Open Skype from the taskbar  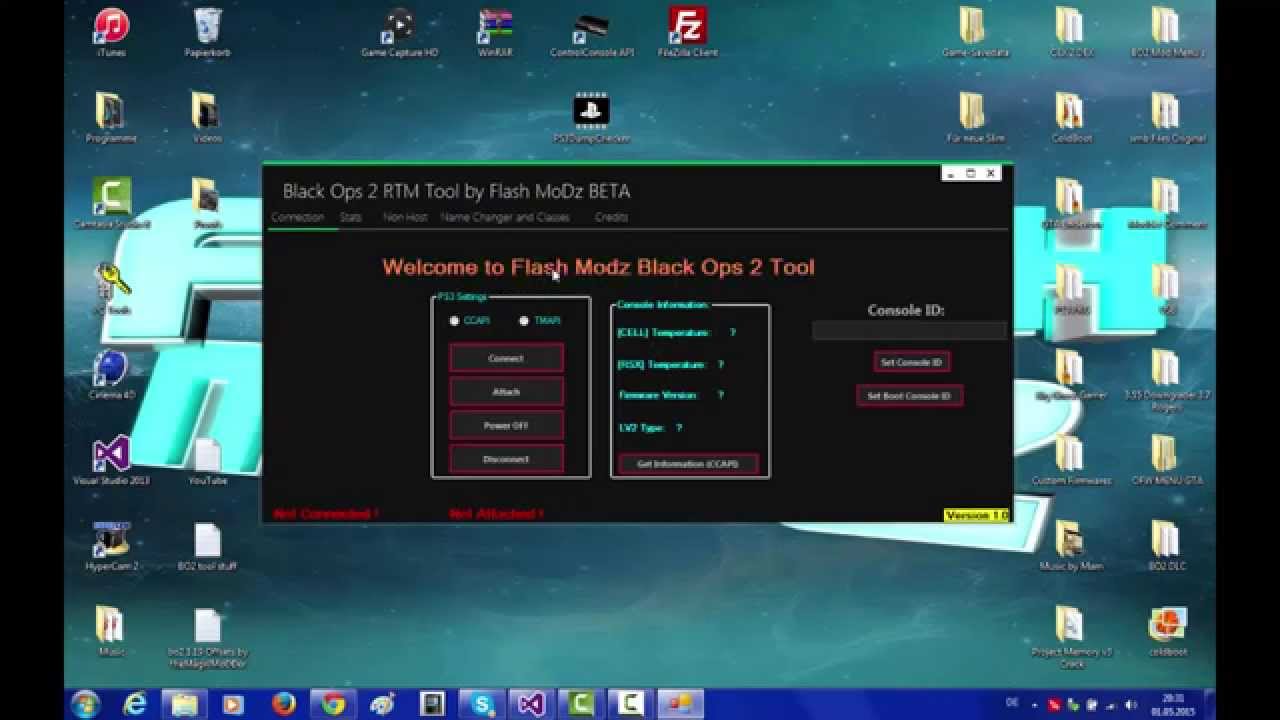pos(482,704)
